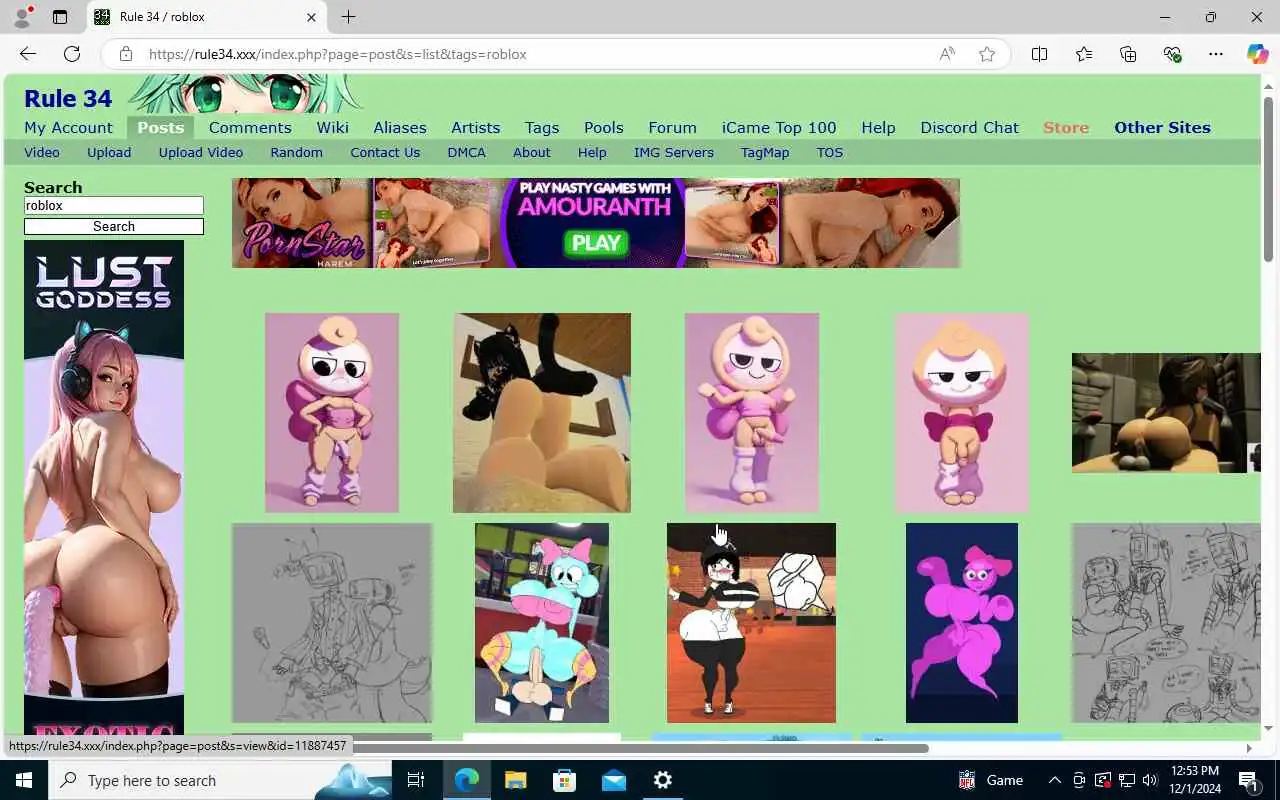Image resolution: width=1280 pixels, height=800 pixels.
Task: Add this page to favorites with the star icon
Action: coord(987,54)
